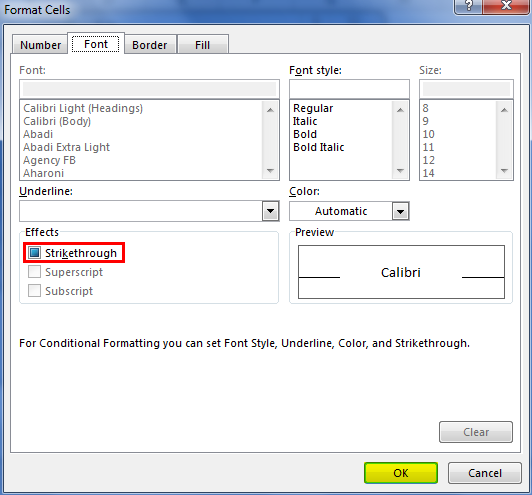Click the Font style scroll down arrow
The width and height of the screenshot is (532, 495).
click(400, 171)
